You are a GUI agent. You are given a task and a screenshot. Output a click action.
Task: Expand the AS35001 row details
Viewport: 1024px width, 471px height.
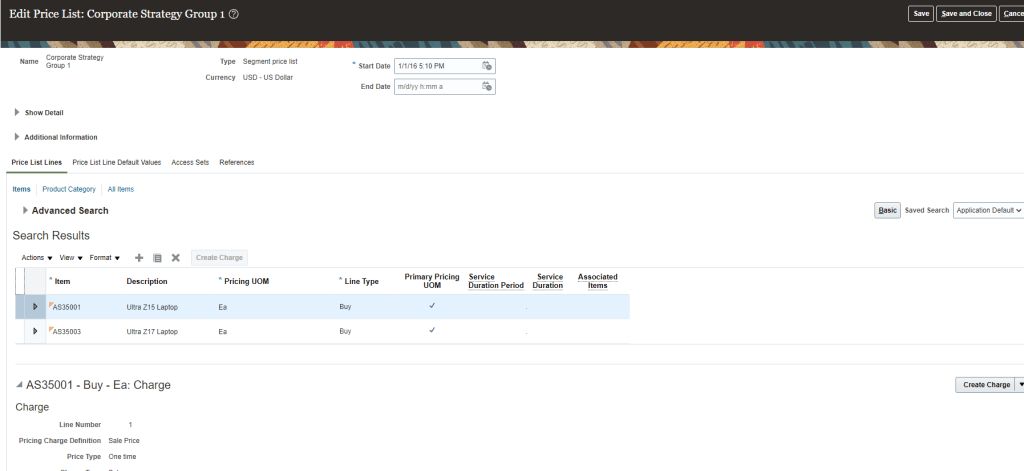[35, 306]
